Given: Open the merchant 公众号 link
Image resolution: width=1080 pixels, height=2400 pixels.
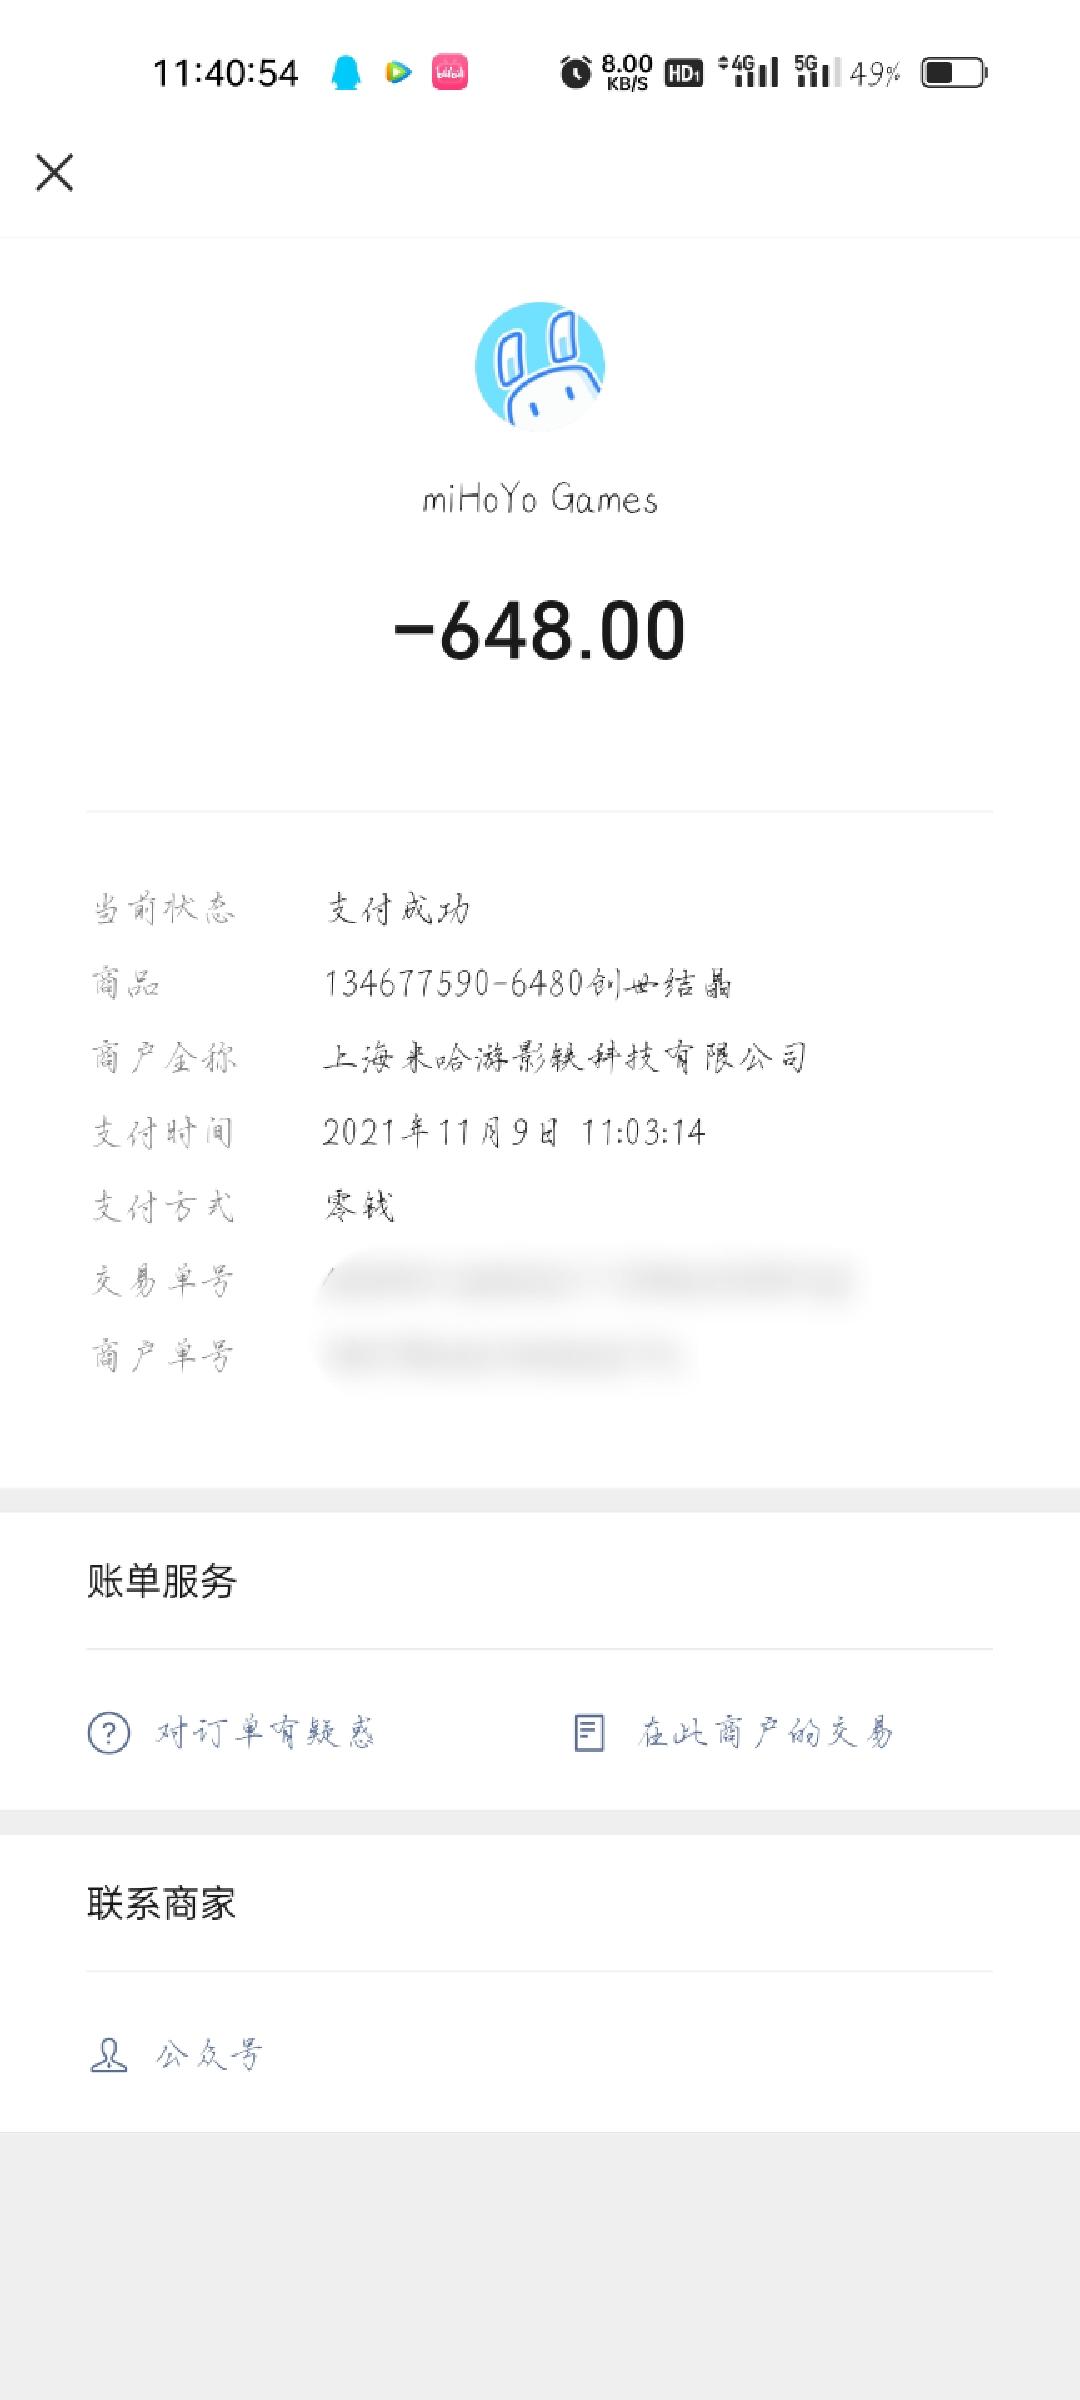Looking at the screenshot, I should click(209, 2055).
